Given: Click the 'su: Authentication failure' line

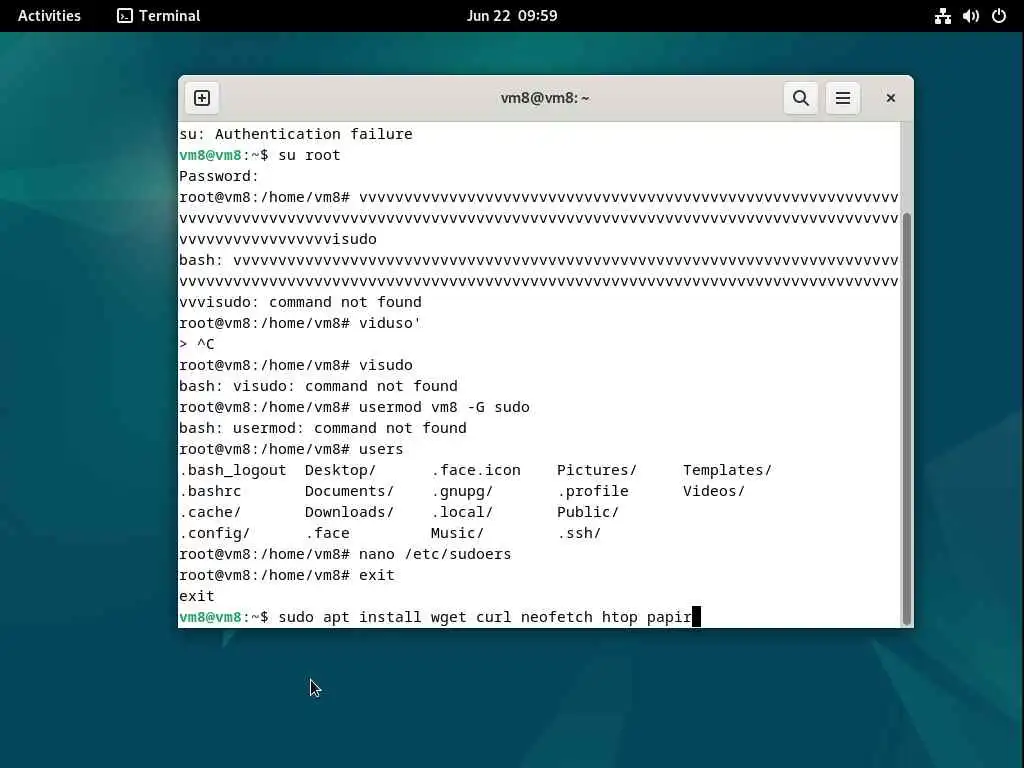Looking at the screenshot, I should [x=296, y=134].
